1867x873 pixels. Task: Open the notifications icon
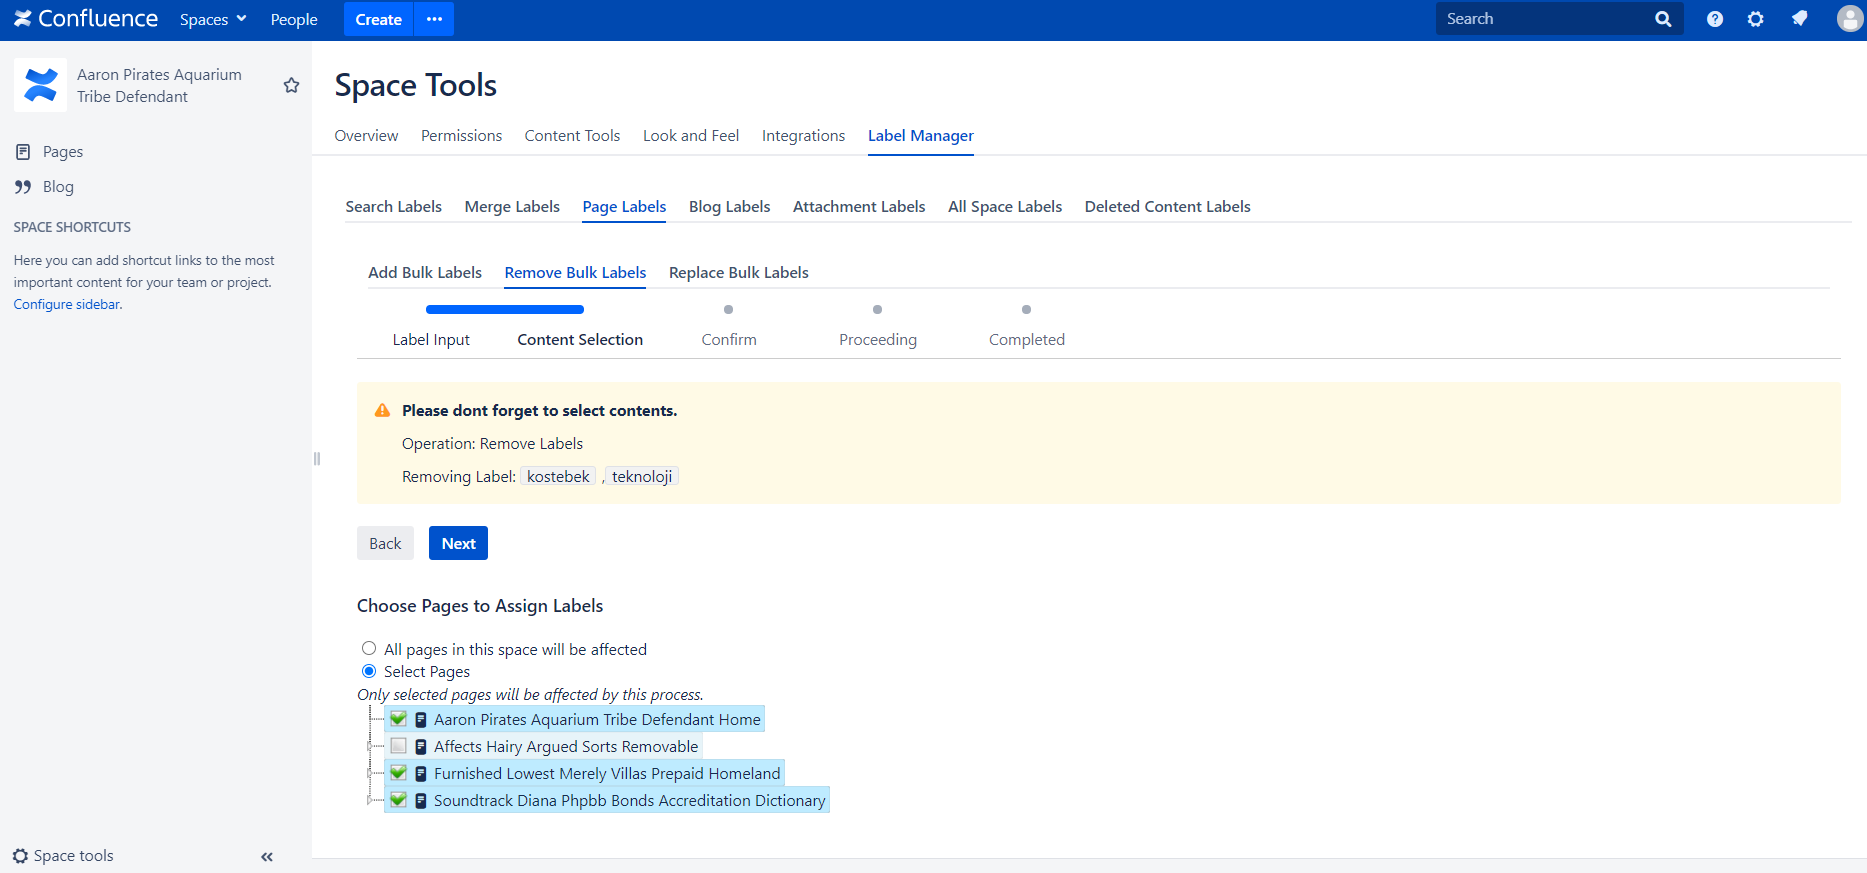pyautogui.click(x=1799, y=19)
